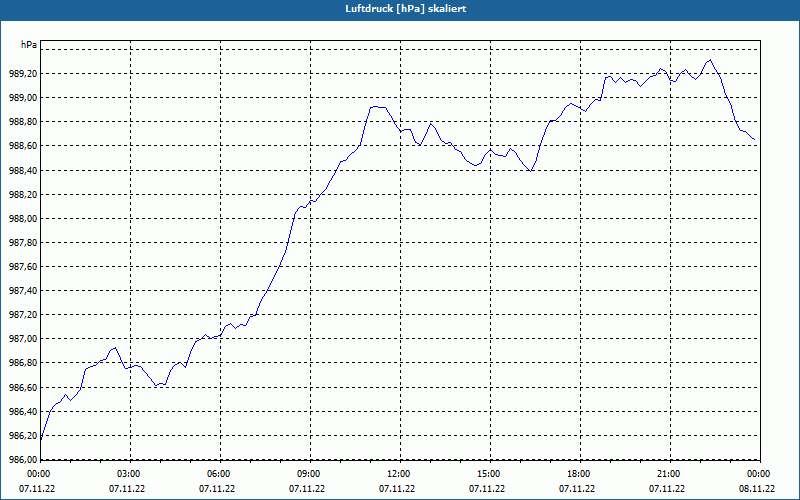Image resolution: width=800 pixels, height=500 pixels.
Task: Click the 987,80 y-axis value
Action: [23, 242]
